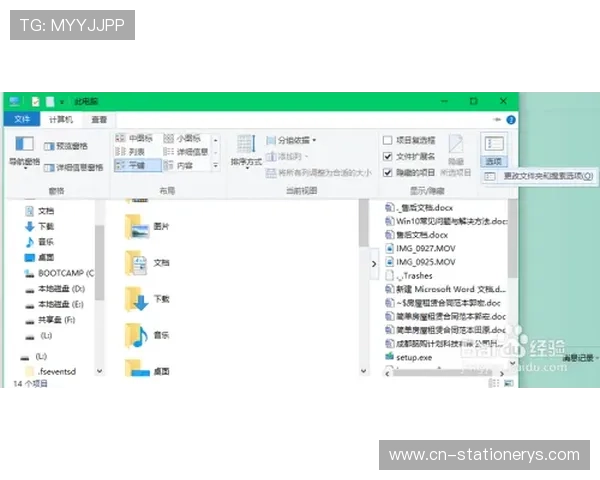Click the 选项 options button

tap(494, 150)
